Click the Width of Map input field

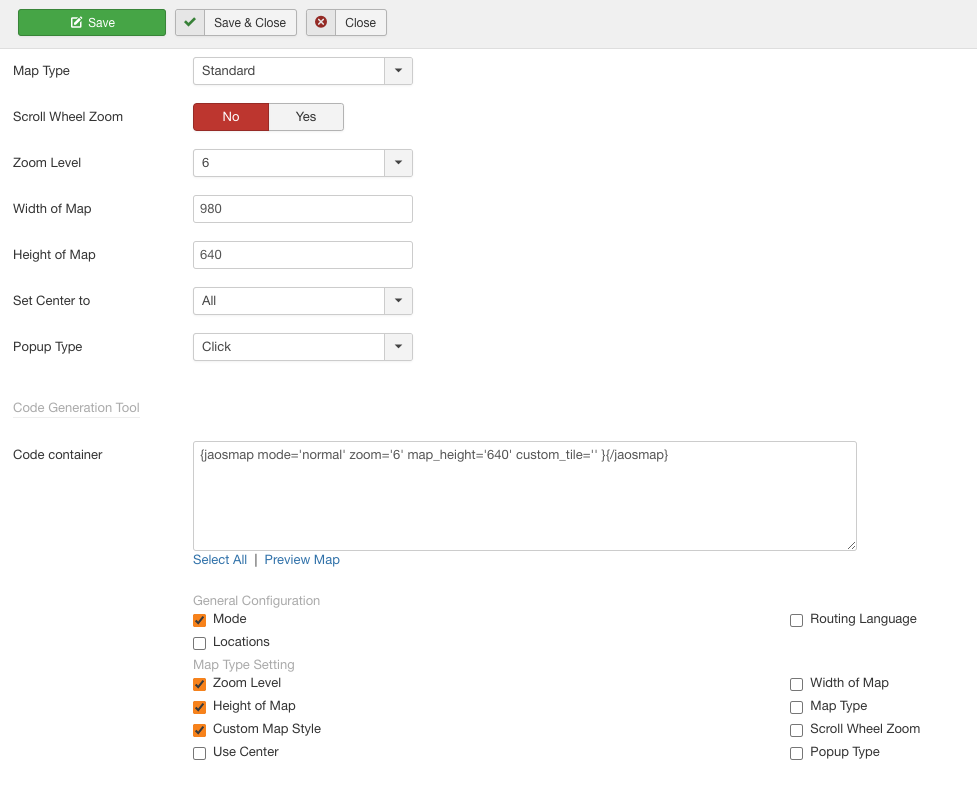[302, 209]
